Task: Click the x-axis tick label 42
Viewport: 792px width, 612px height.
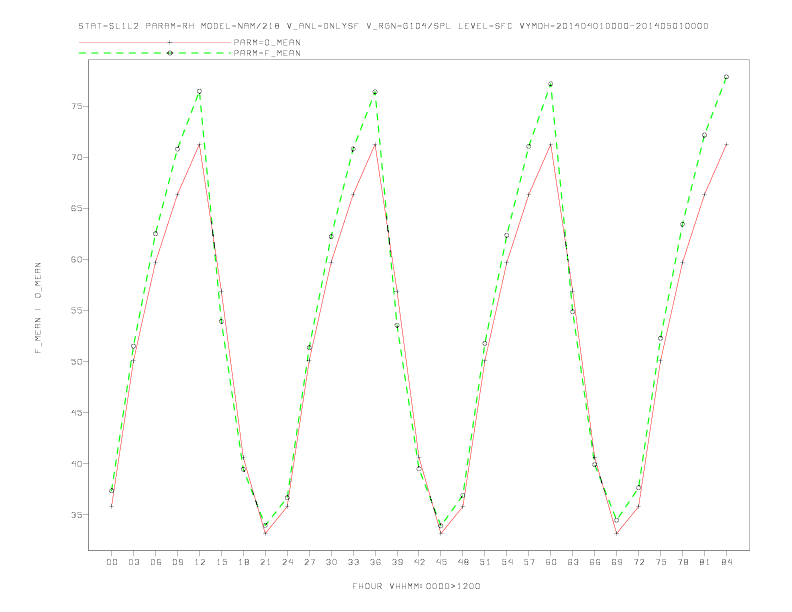Action: coord(419,562)
